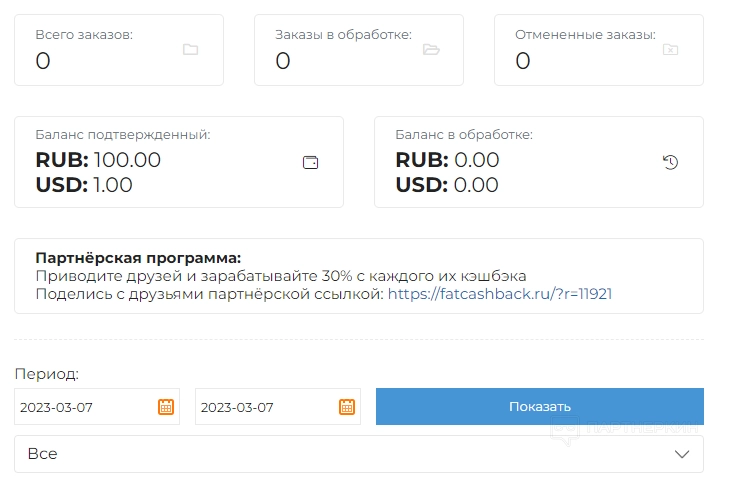Click the folder icon in Всего заказов card
This screenshot has width=749, height=498.
pos(191,49)
